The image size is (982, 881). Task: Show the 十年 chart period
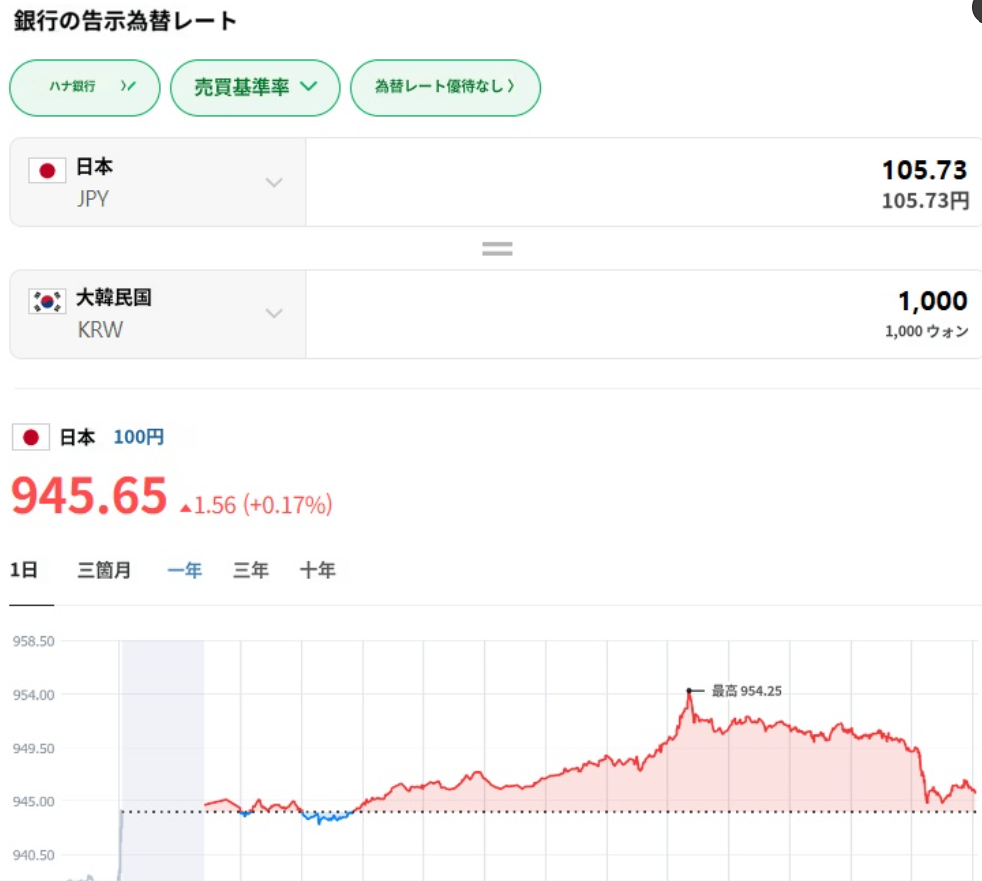coord(317,570)
